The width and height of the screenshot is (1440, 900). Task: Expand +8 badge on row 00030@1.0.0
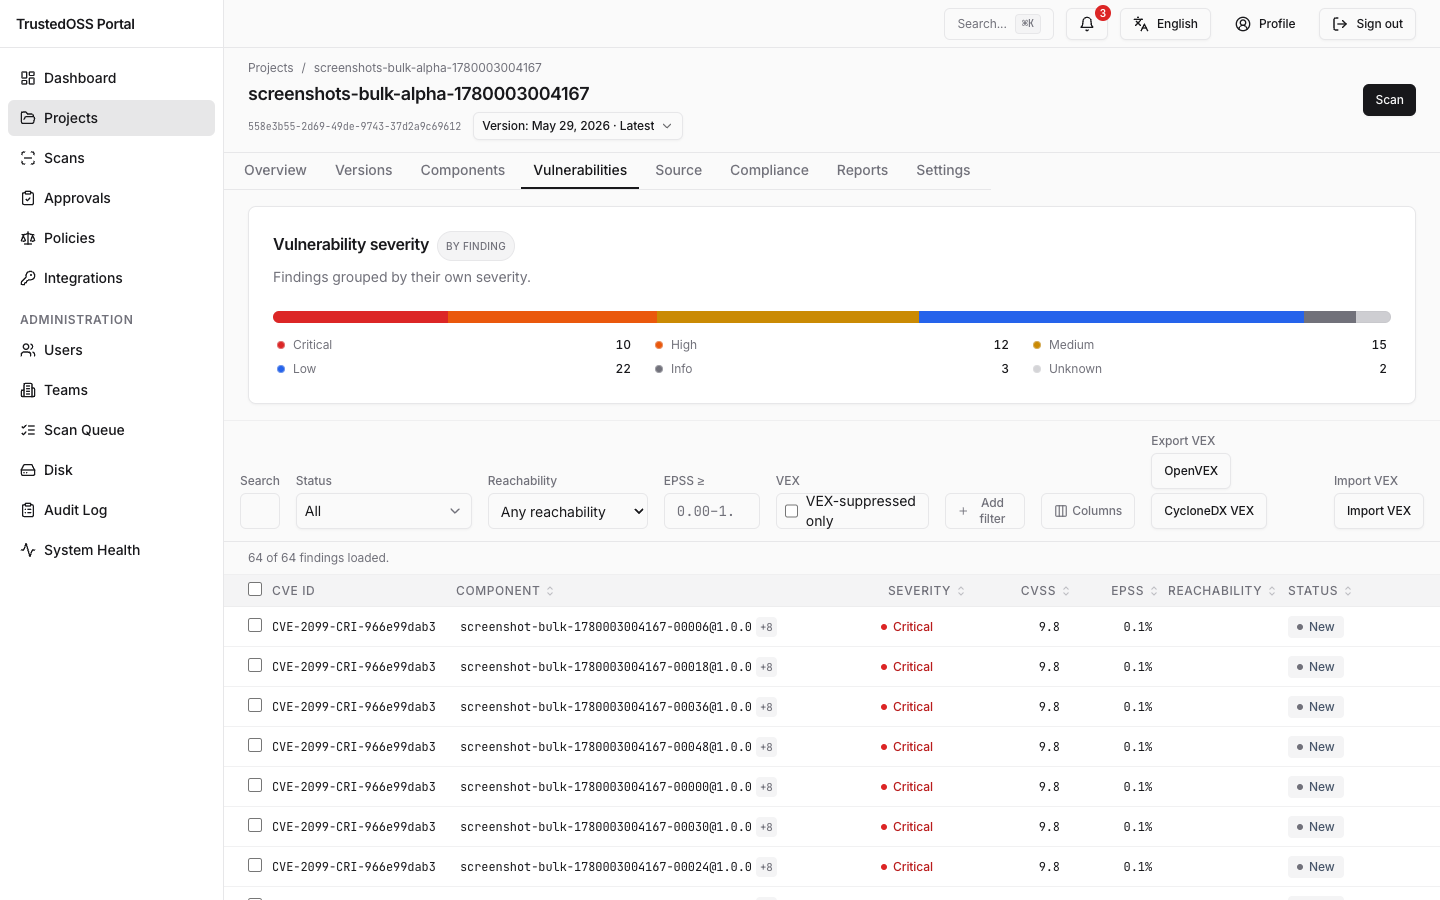pos(766,827)
